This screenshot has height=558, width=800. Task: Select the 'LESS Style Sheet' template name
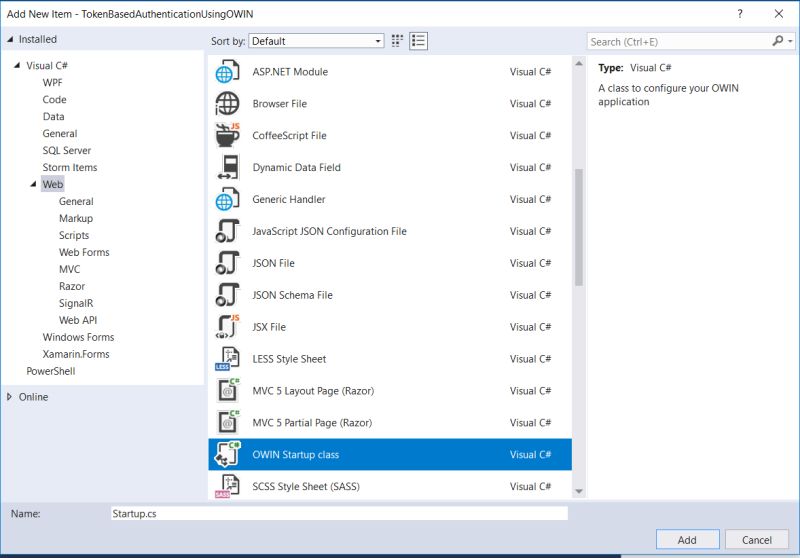[x=289, y=359]
